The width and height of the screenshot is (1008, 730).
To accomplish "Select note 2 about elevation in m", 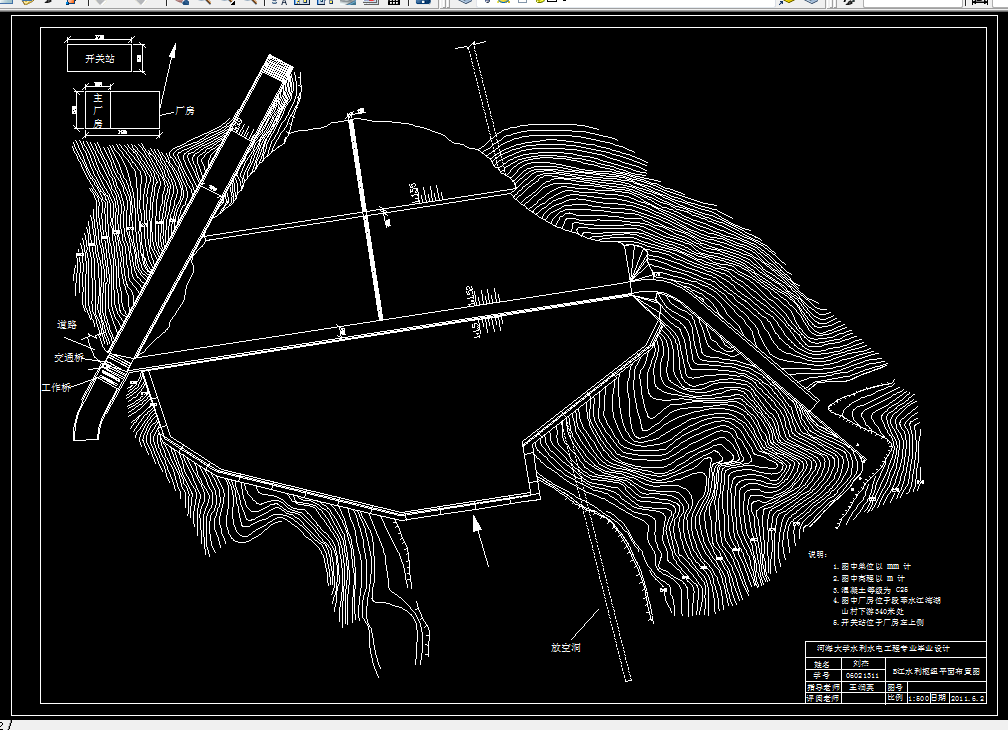I will pos(868,578).
